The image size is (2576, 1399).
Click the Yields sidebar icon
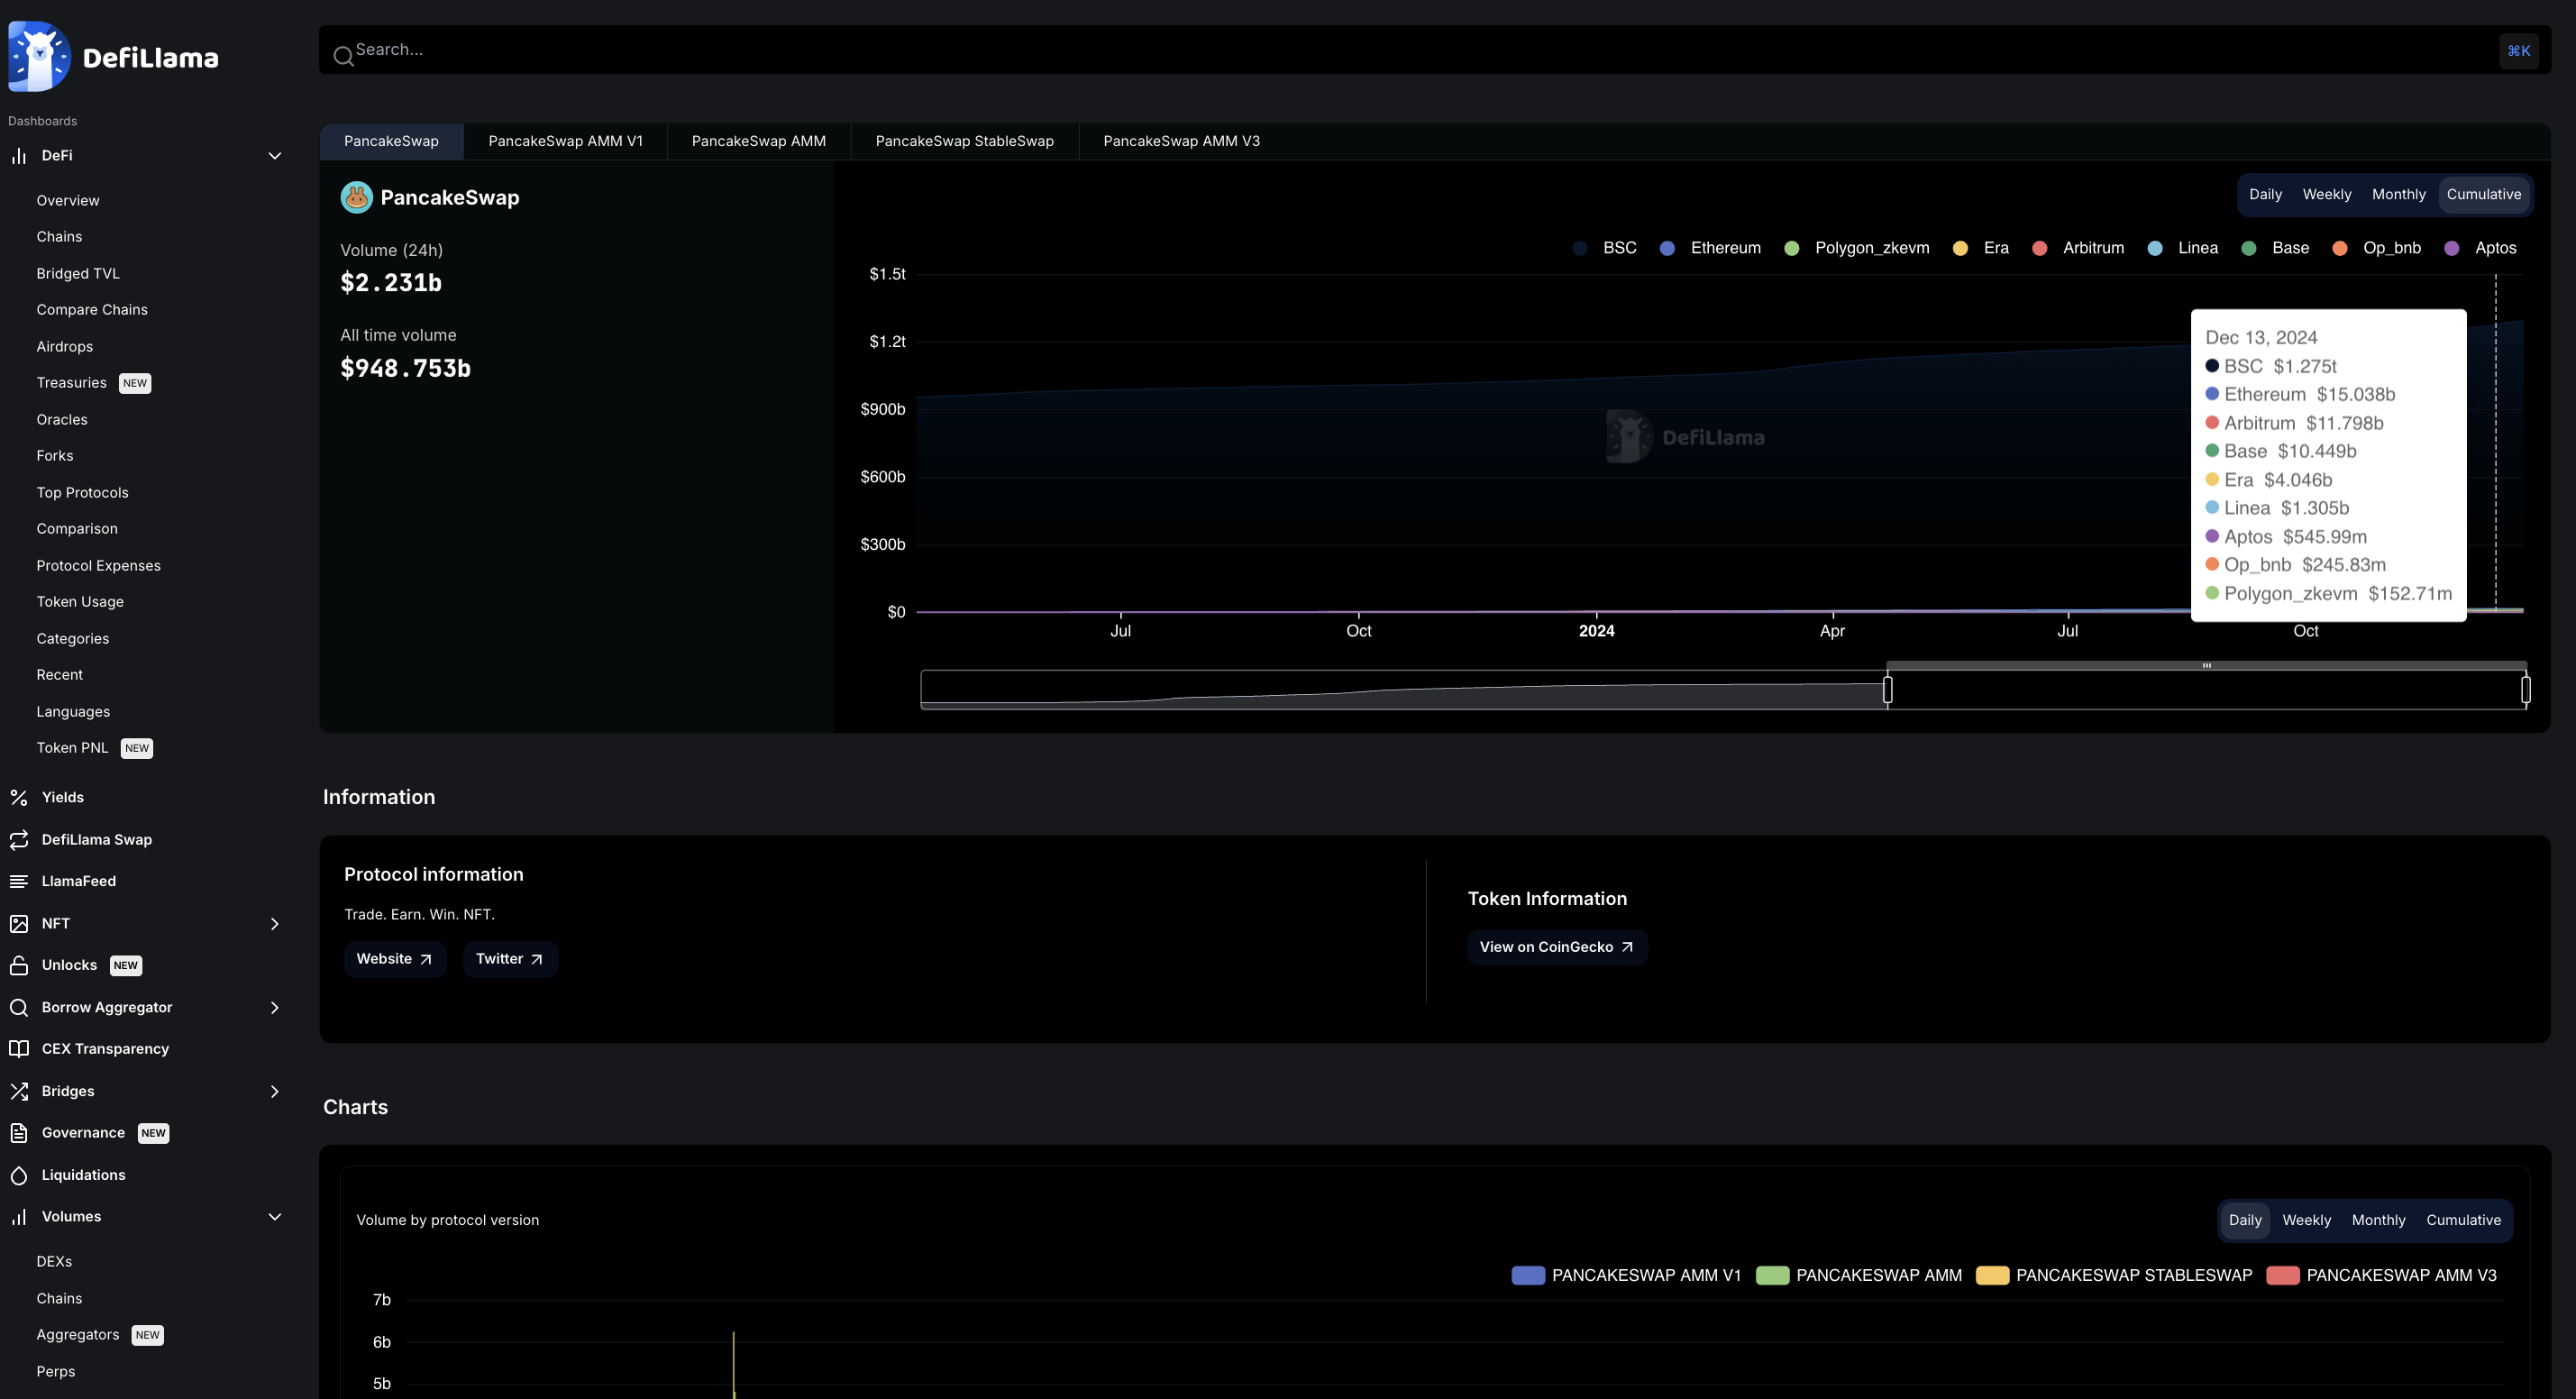tap(19, 798)
